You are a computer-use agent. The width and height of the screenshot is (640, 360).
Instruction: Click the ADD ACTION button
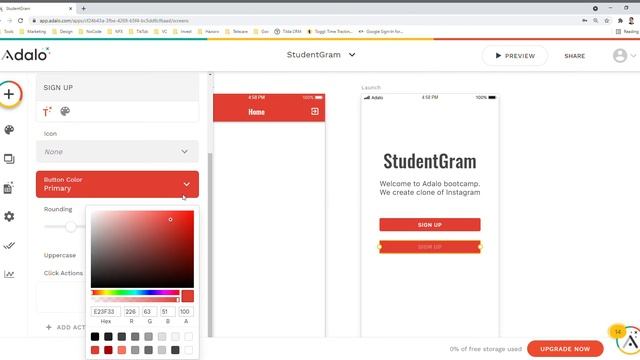pyautogui.click(x=65, y=327)
